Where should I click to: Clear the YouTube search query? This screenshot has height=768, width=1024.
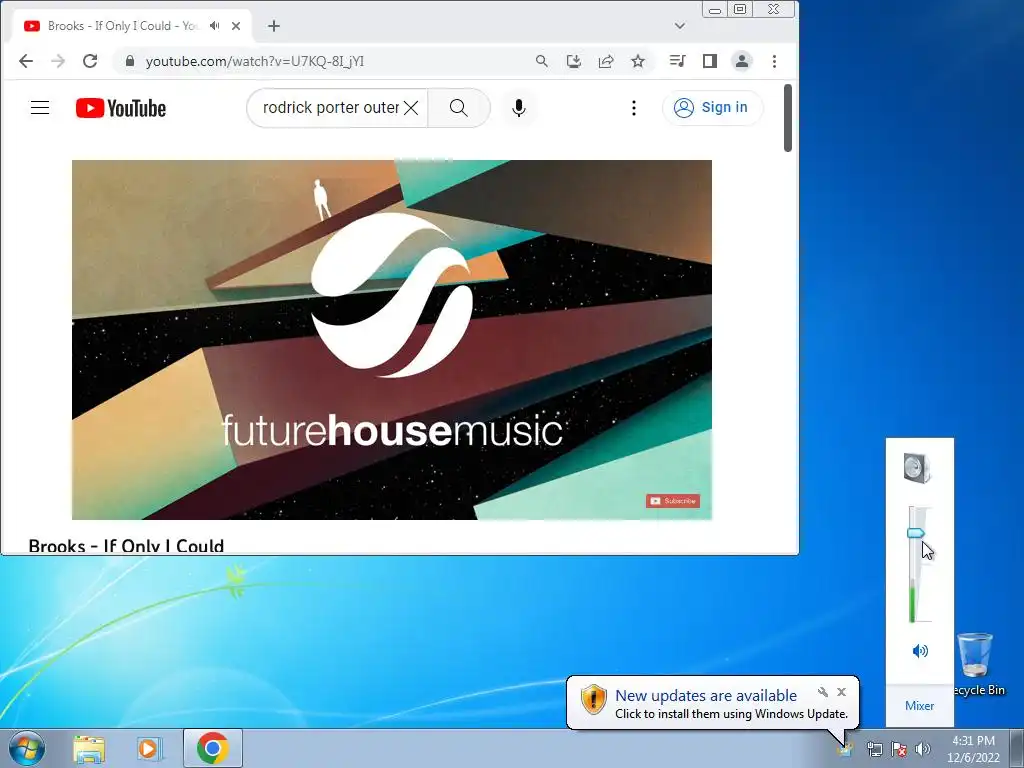point(411,108)
